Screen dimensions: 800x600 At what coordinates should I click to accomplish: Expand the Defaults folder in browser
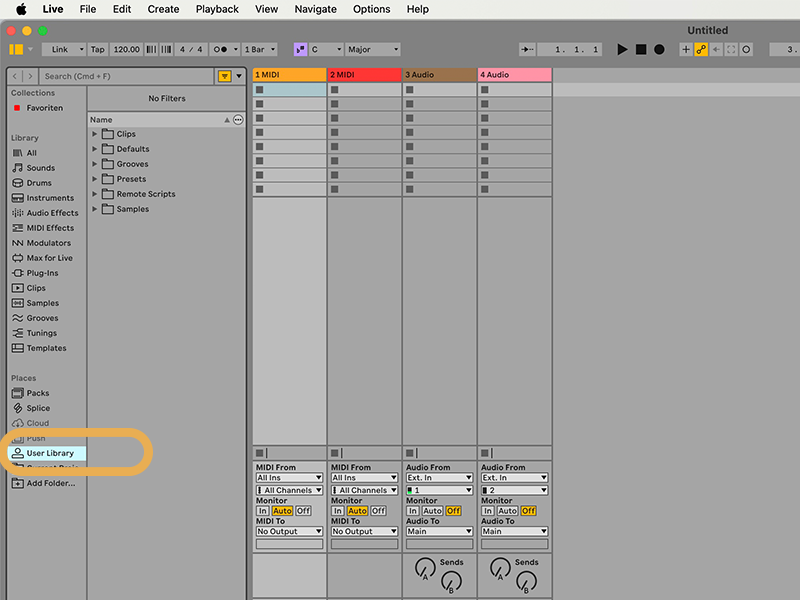pyautogui.click(x=94, y=149)
